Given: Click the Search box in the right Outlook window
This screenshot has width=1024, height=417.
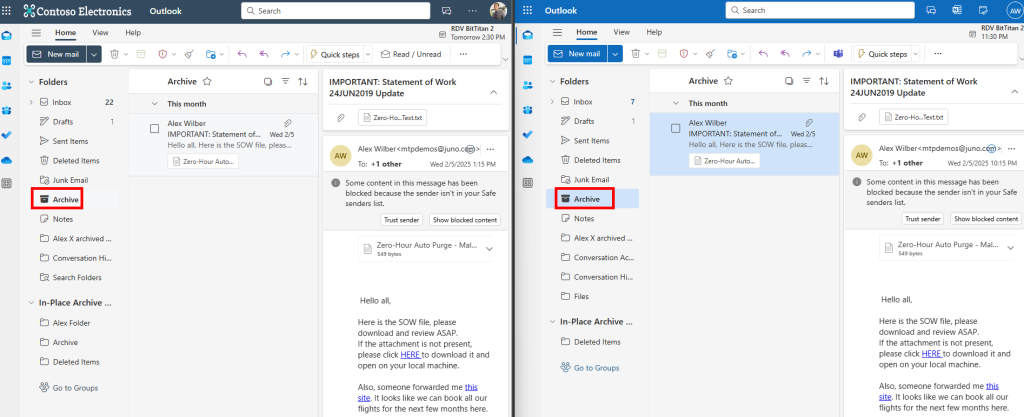Looking at the screenshot, I should (820, 10).
